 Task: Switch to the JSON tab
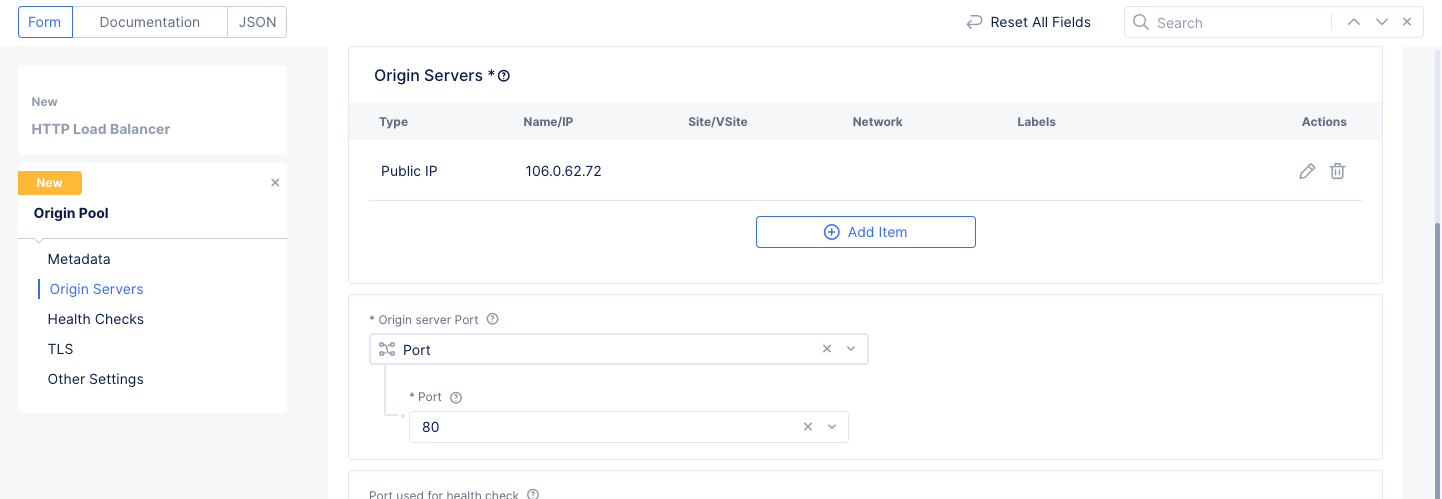point(257,22)
